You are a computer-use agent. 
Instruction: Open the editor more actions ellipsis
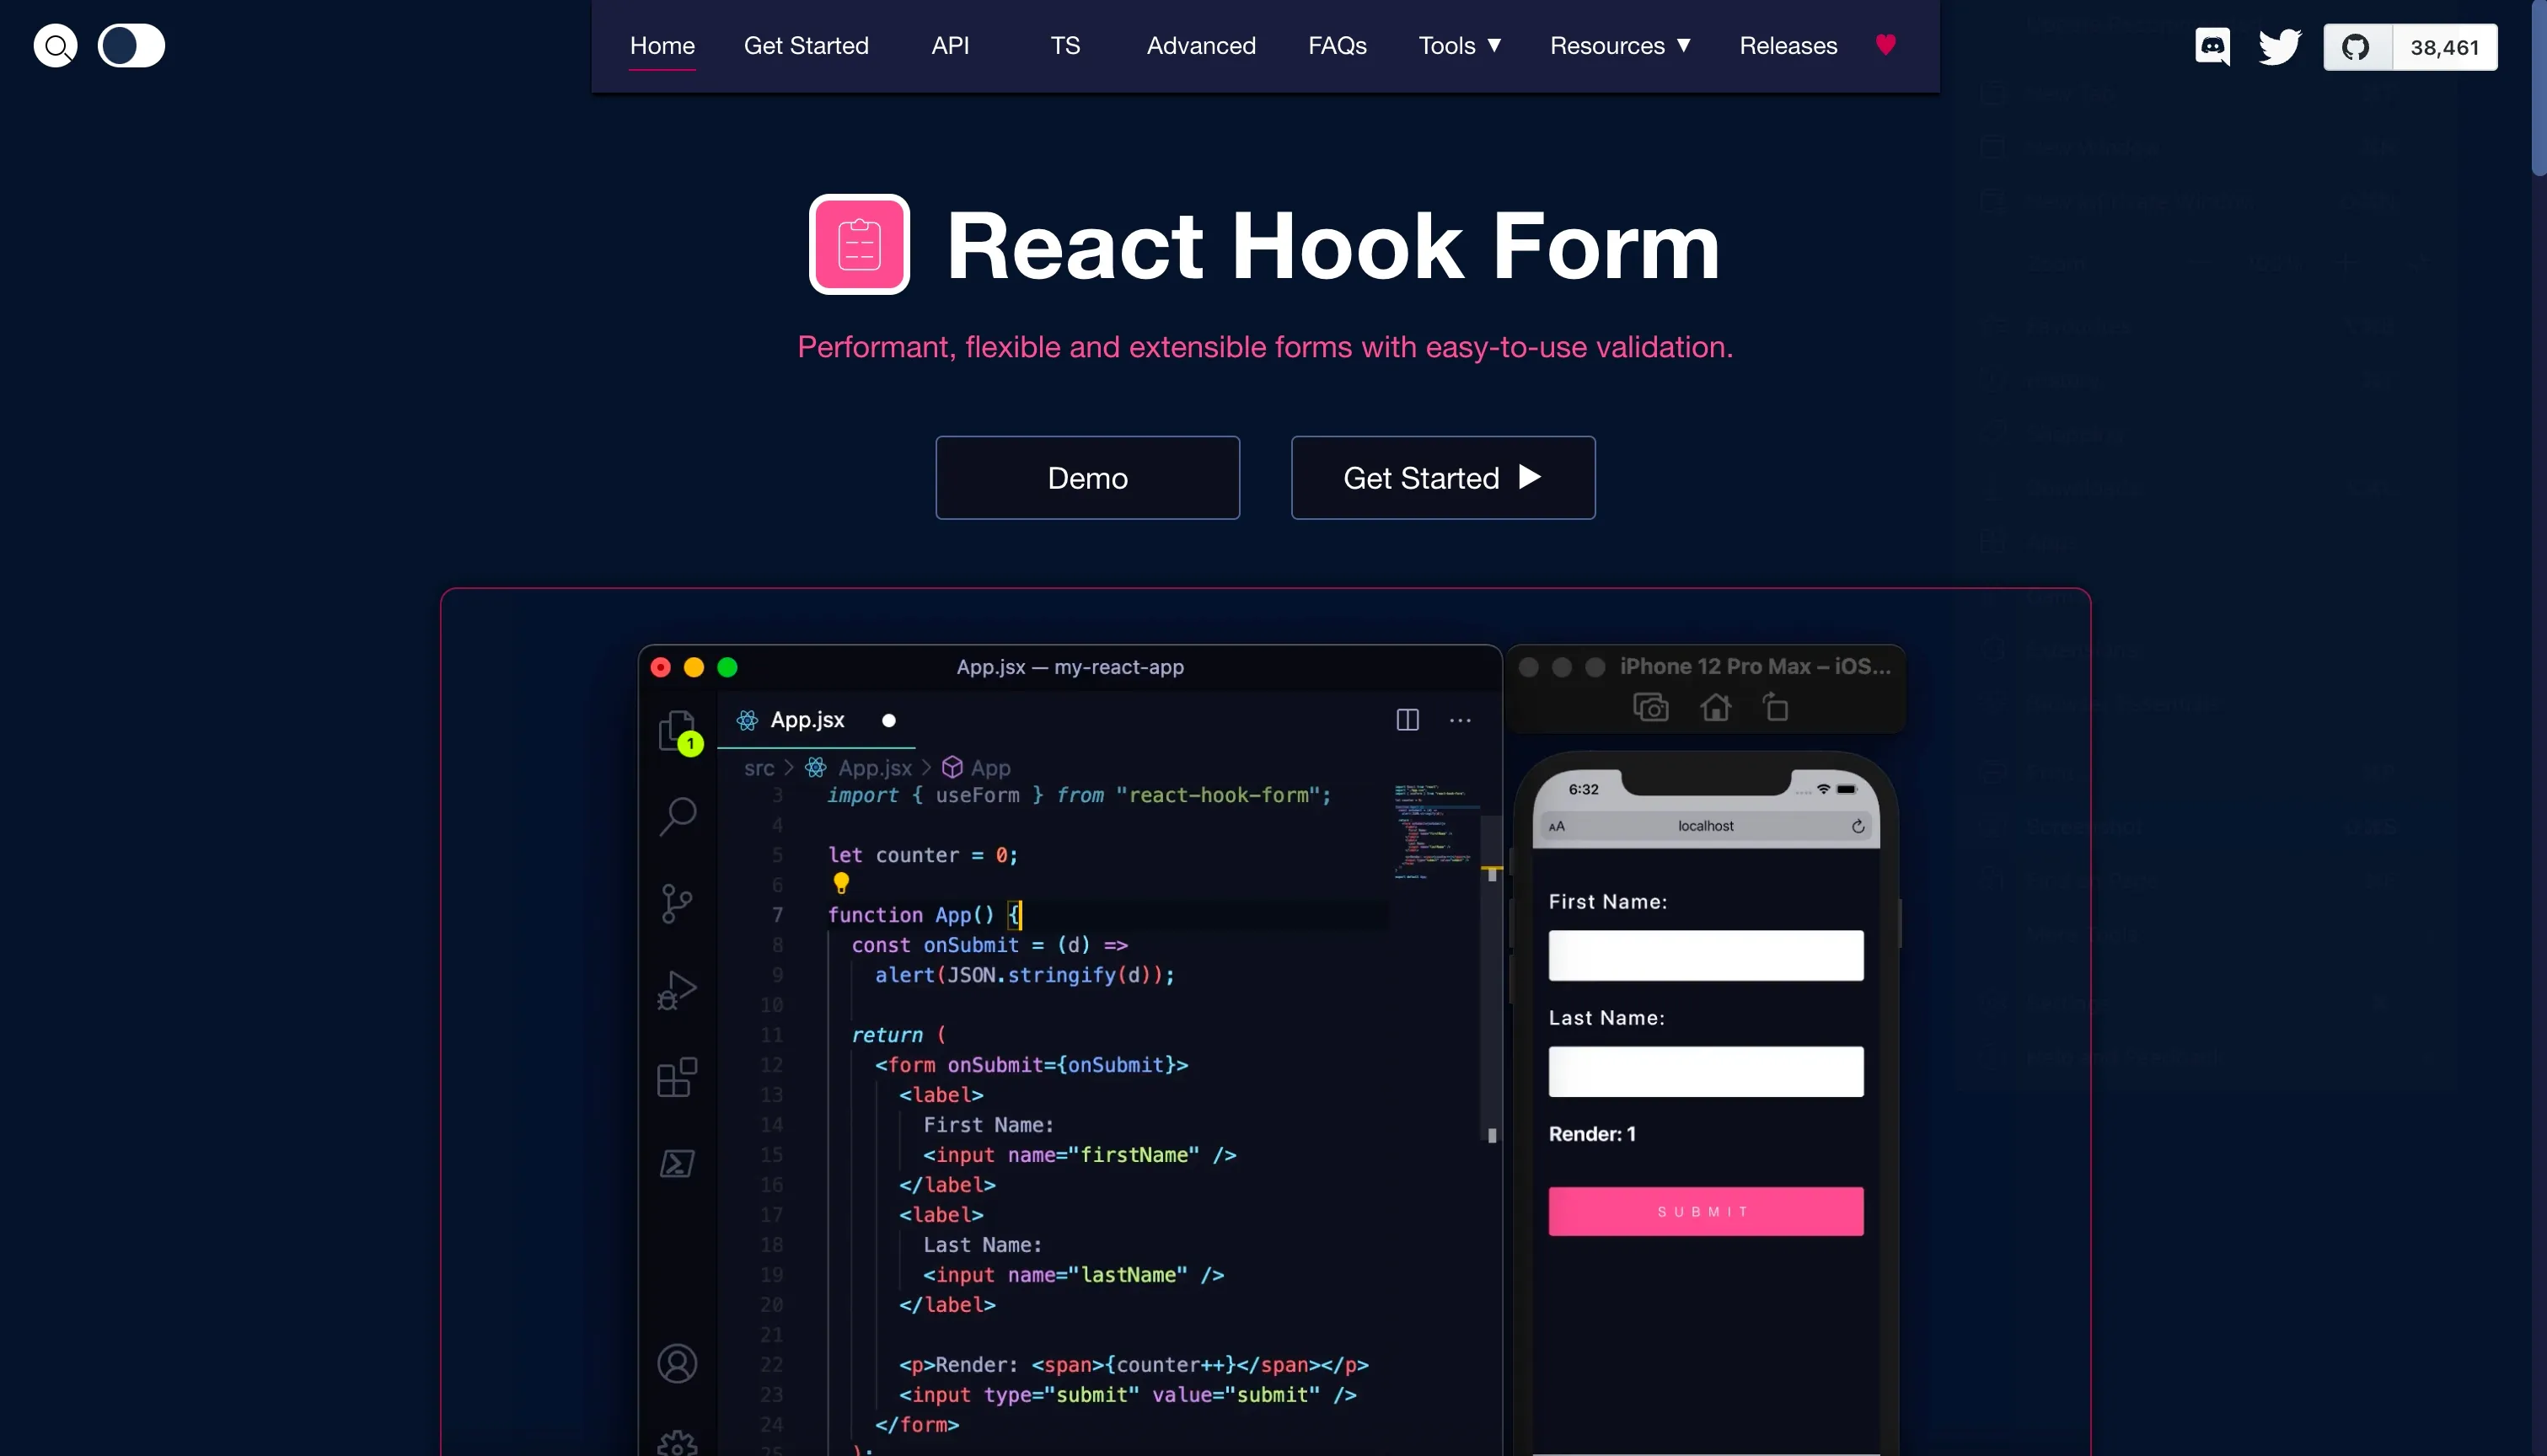pyautogui.click(x=1460, y=720)
